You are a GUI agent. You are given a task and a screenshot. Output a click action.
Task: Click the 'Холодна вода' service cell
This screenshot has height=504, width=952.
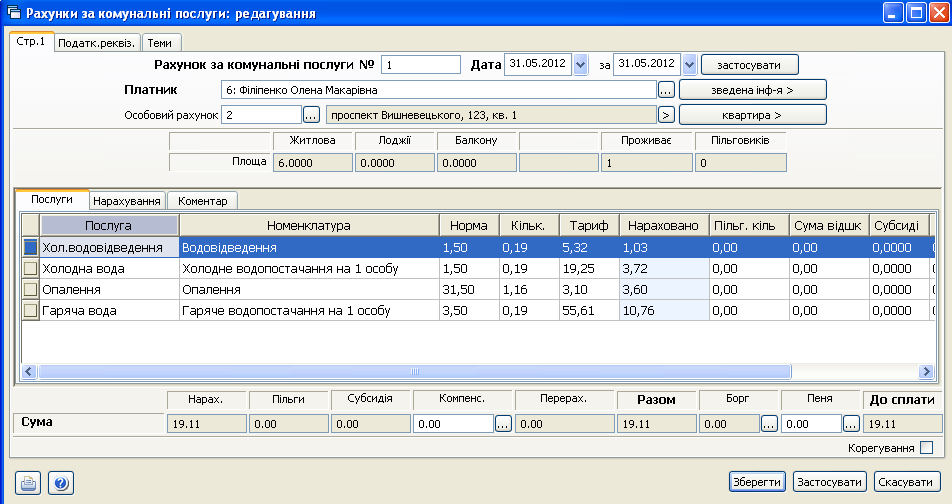(109, 268)
